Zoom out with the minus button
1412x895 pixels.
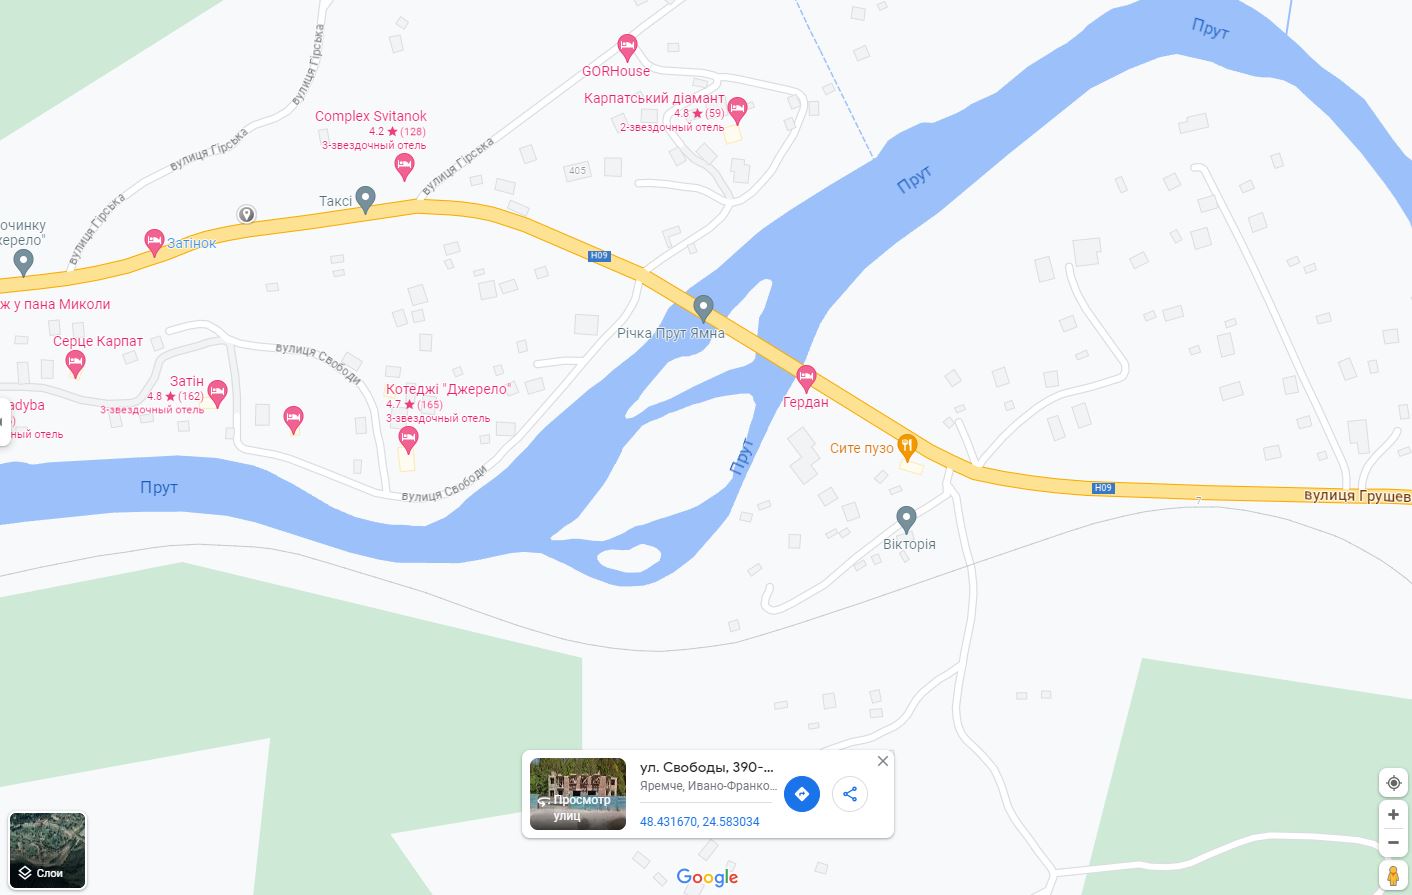click(1393, 843)
